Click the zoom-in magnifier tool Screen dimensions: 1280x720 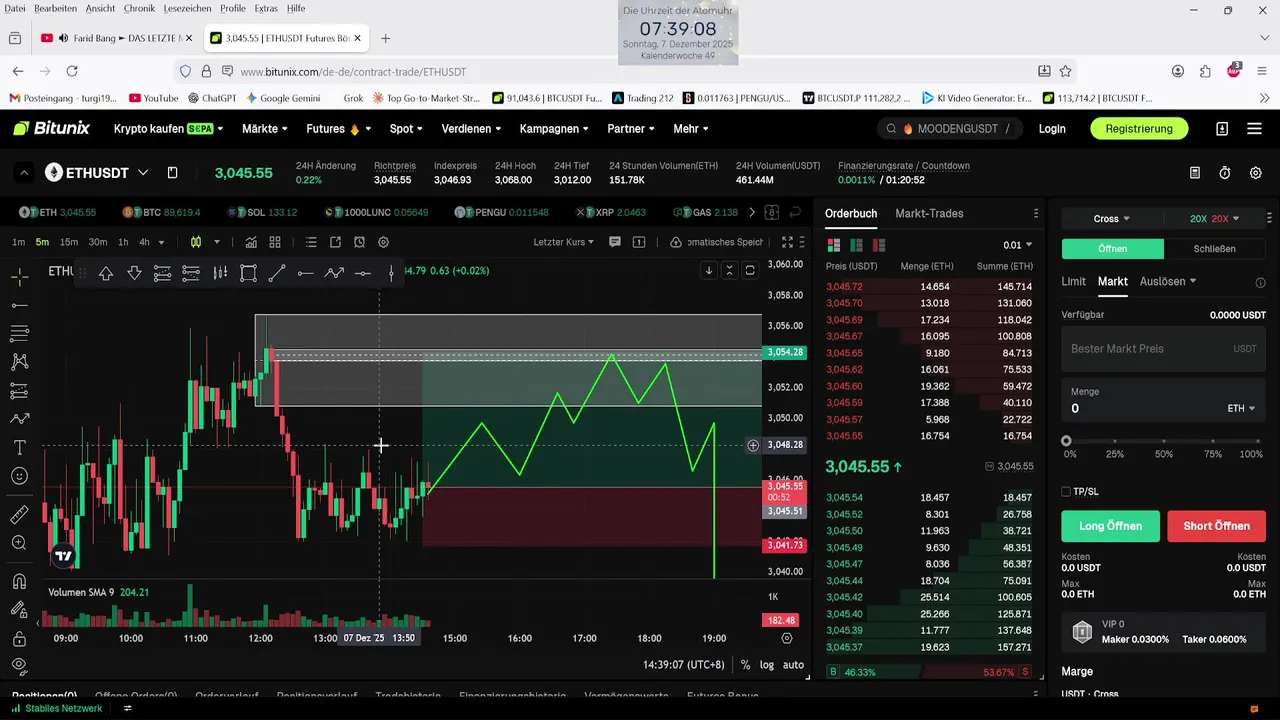[x=19, y=543]
